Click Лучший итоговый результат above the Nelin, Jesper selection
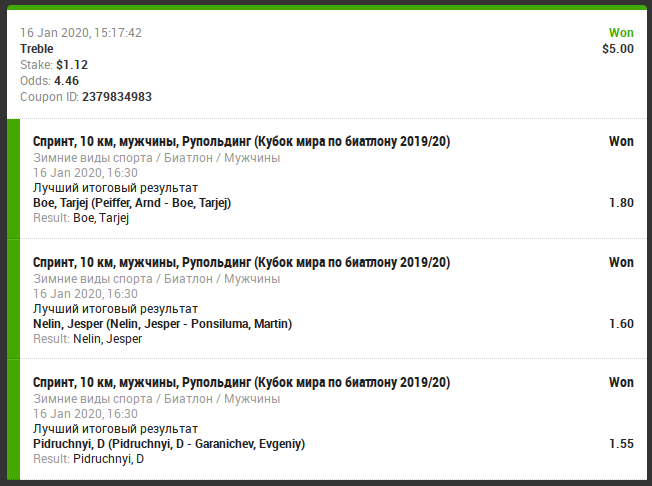This screenshot has height=486, width=652. pyautogui.click(x=116, y=309)
